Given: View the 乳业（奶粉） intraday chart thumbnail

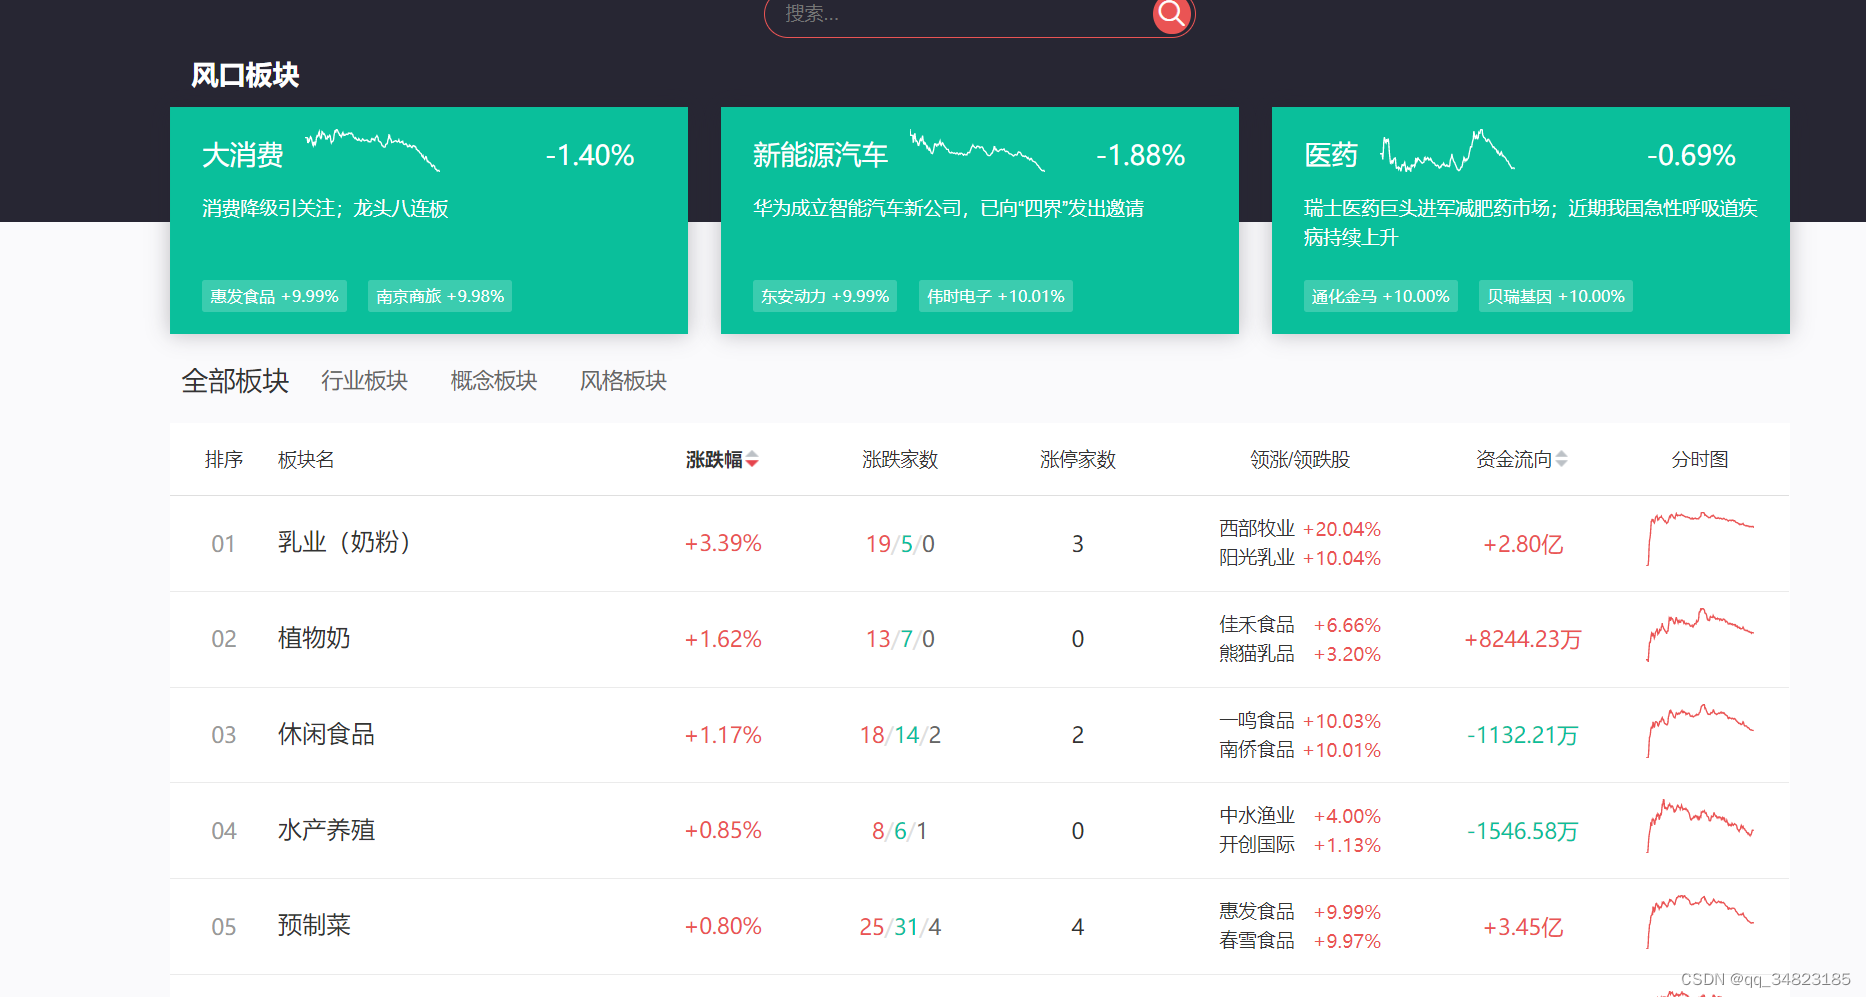Looking at the screenshot, I should 1700,539.
